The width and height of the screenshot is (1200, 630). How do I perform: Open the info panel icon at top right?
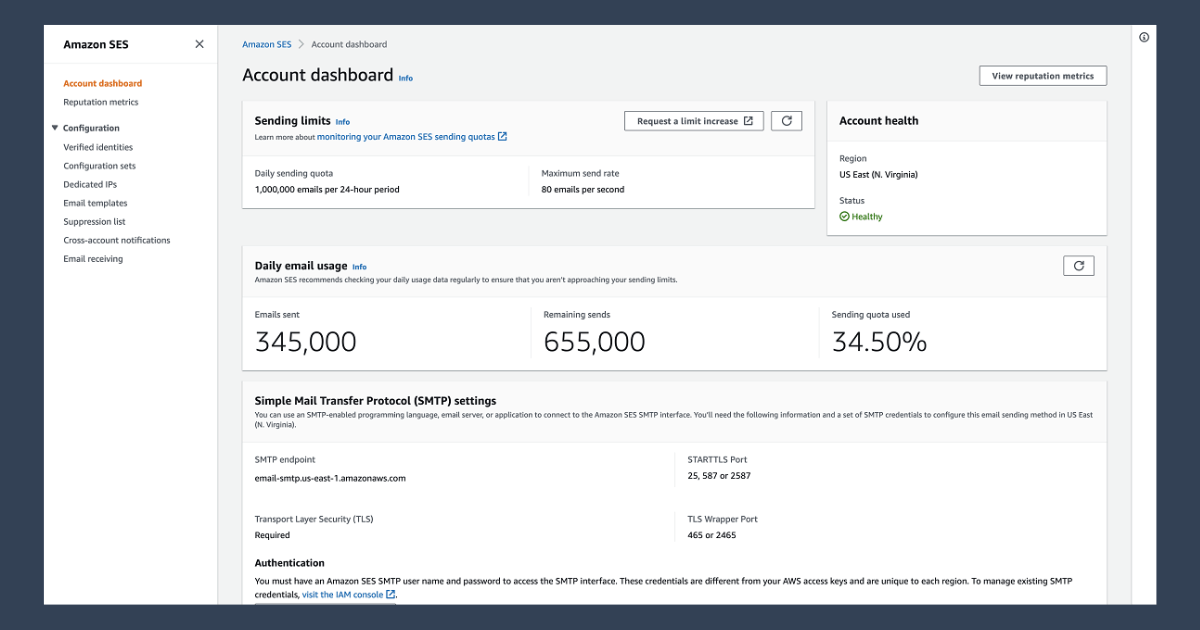click(x=1144, y=37)
